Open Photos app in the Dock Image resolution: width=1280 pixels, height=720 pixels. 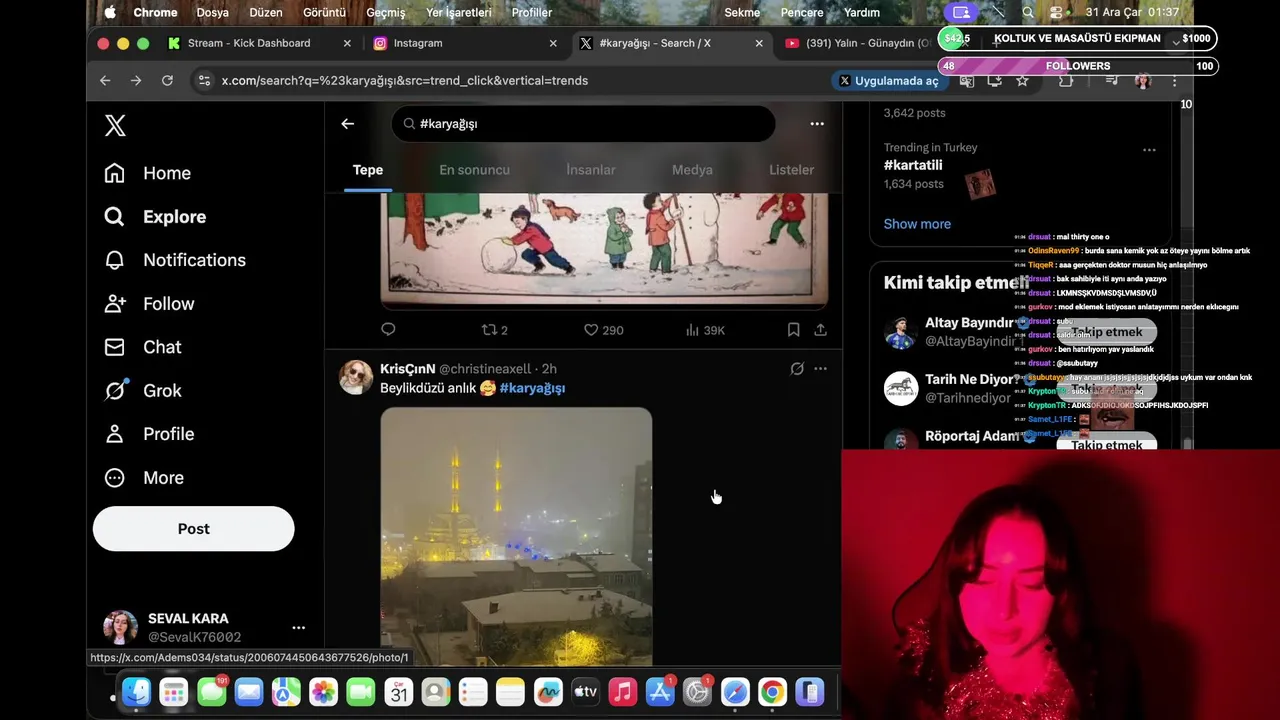(323, 692)
